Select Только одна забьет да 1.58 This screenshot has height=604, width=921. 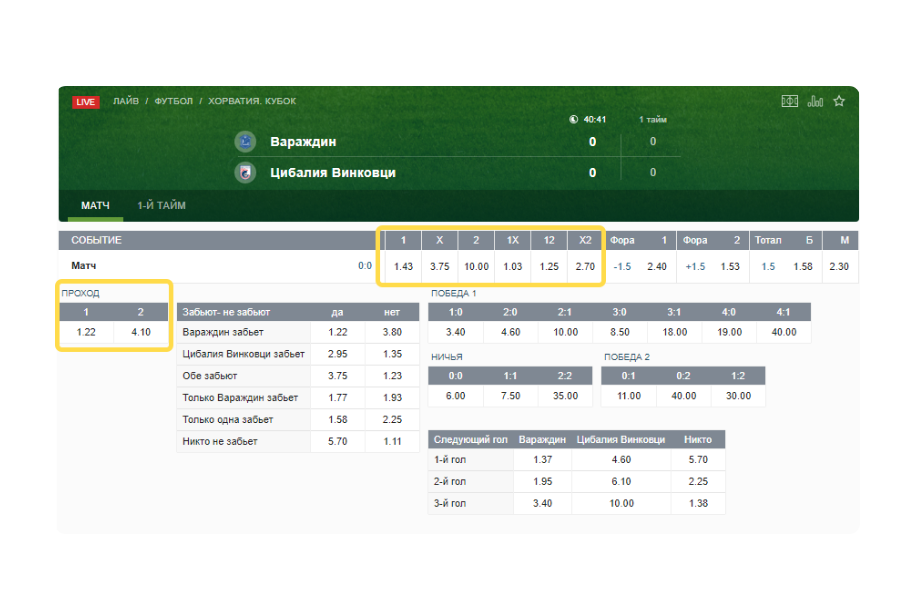pyautogui.click(x=338, y=420)
